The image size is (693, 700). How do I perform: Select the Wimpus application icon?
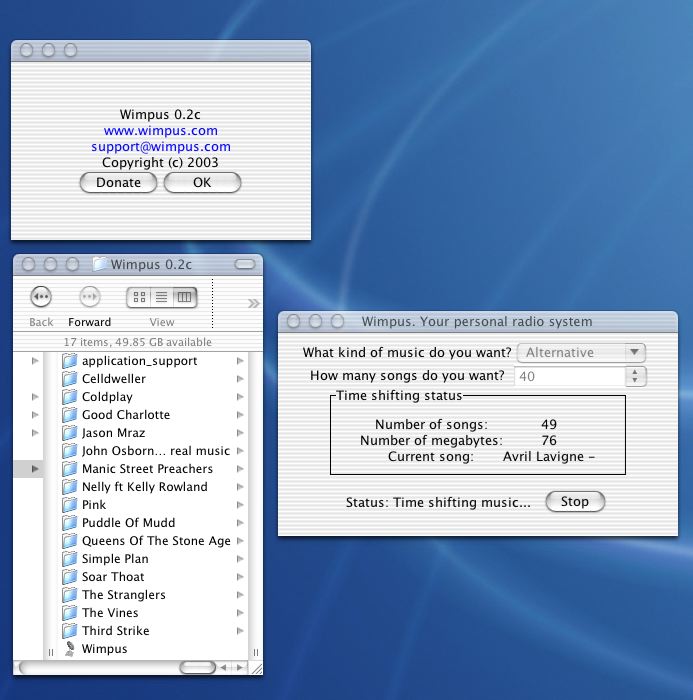coord(69,649)
